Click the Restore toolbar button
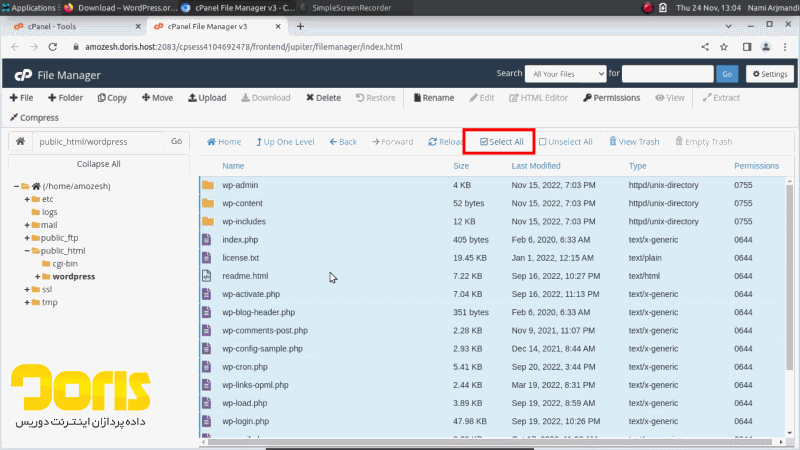The image size is (800, 450). point(376,97)
